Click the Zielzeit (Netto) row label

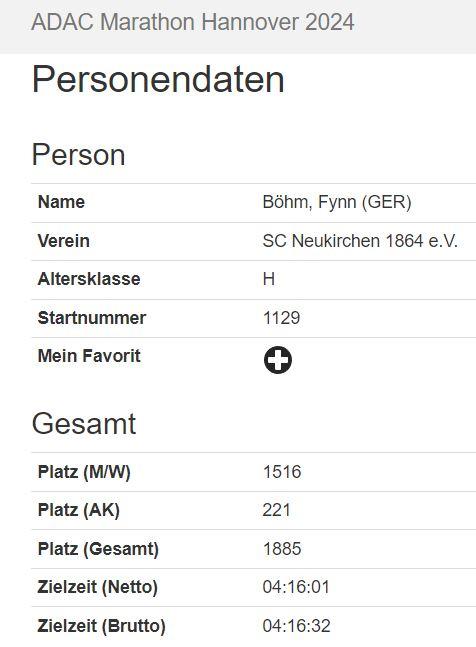pyautogui.click(x=97, y=587)
